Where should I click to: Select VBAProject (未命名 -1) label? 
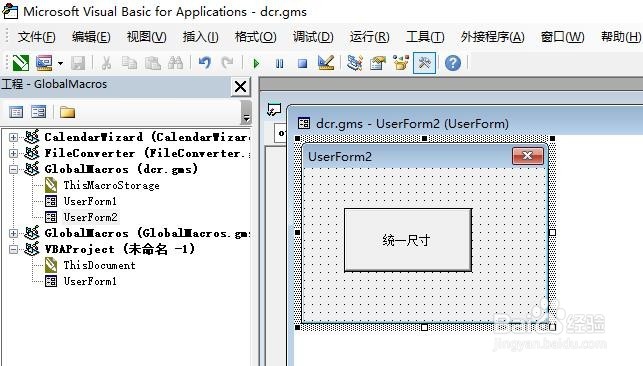pos(120,249)
